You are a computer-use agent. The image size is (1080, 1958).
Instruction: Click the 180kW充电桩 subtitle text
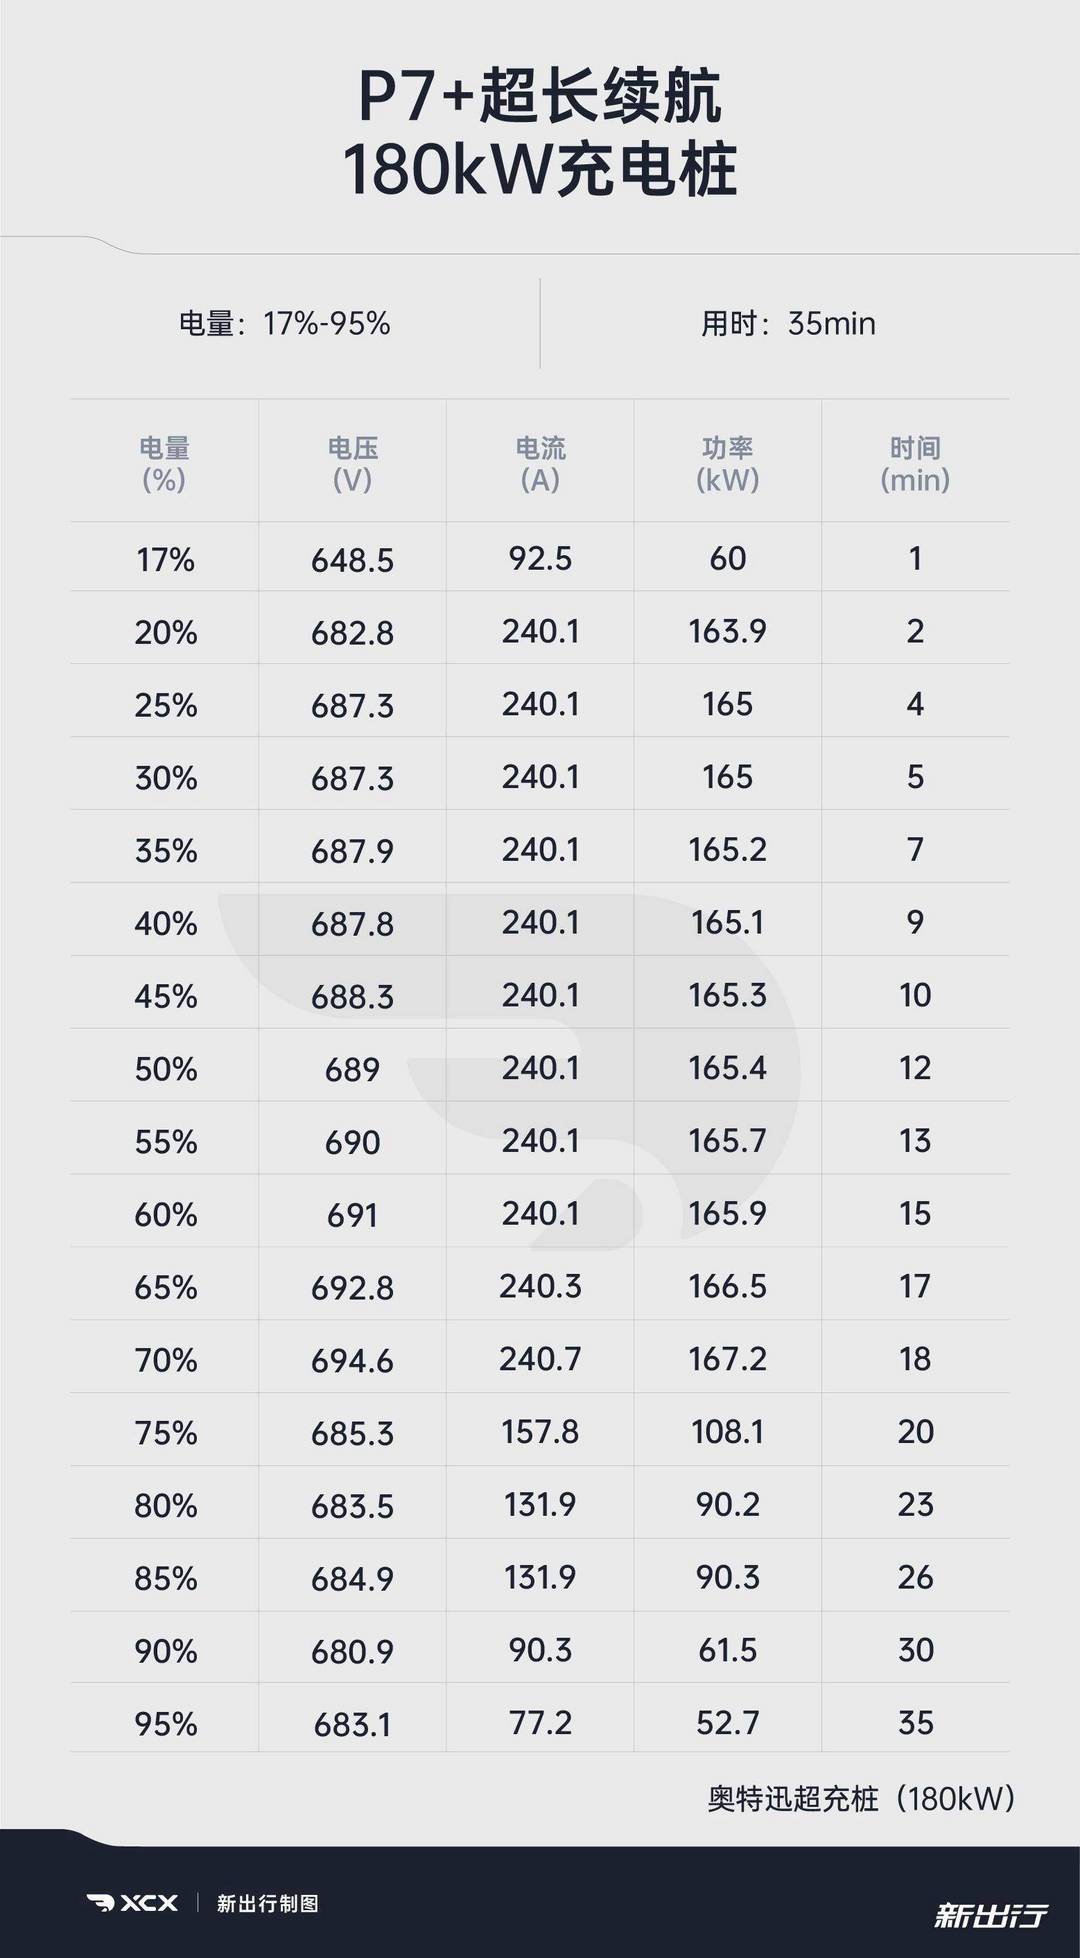(540, 169)
